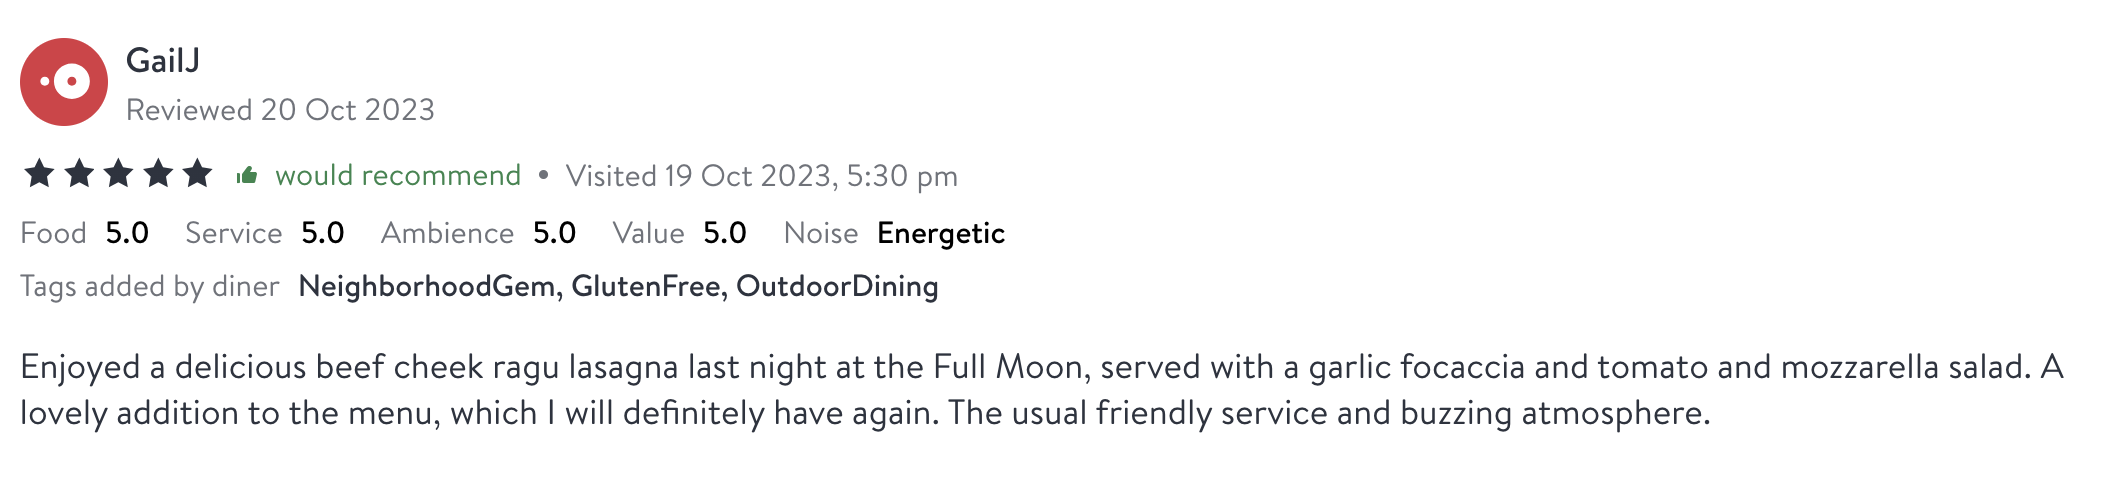Select the "Reviewed 20 Oct 2023" date
The image size is (2108, 492).
click(280, 110)
